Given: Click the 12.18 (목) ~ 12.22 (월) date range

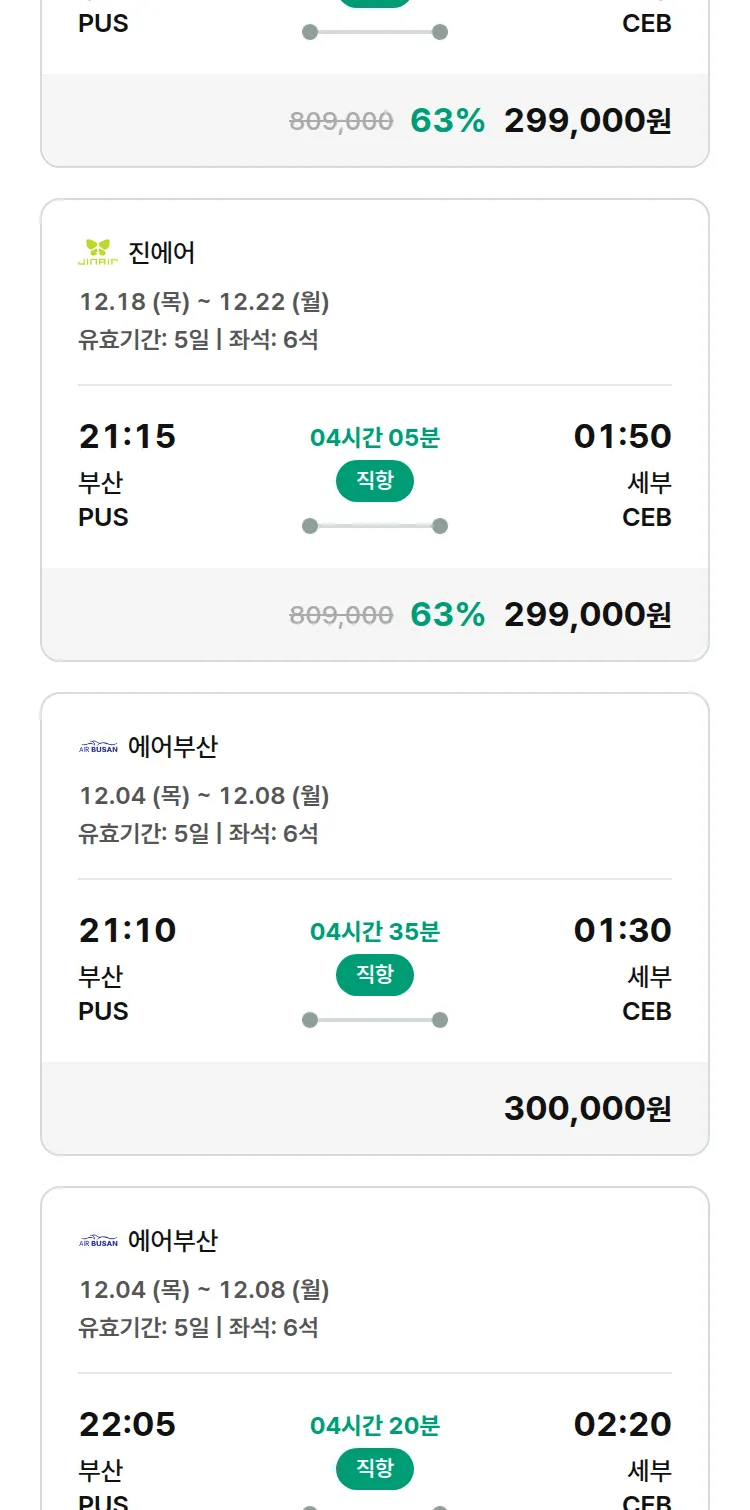Looking at the screenshot, I should pyautogui.click(x=204, y=301).
